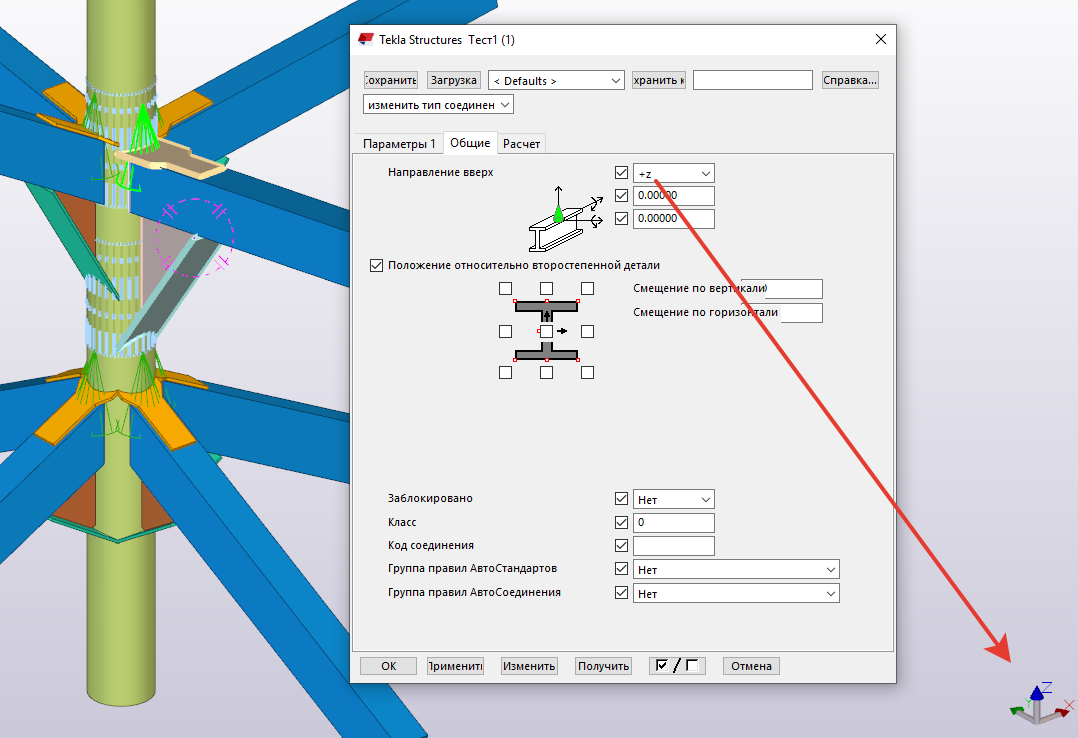Click 'Смещение по вертикали' input field
Viewport: 1078px width, 738px height.
[794, 289]
